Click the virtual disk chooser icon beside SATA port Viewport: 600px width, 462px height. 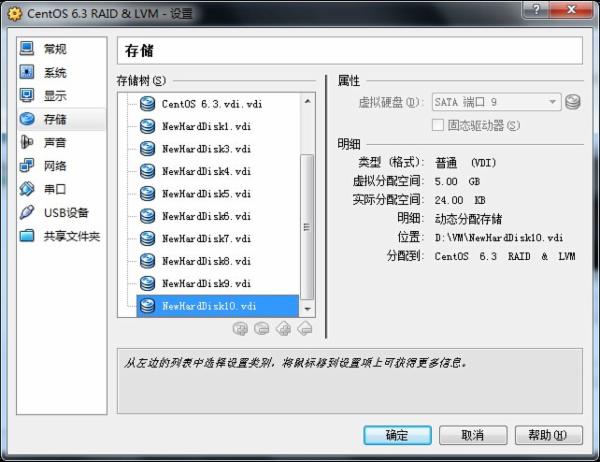(573, 102)
